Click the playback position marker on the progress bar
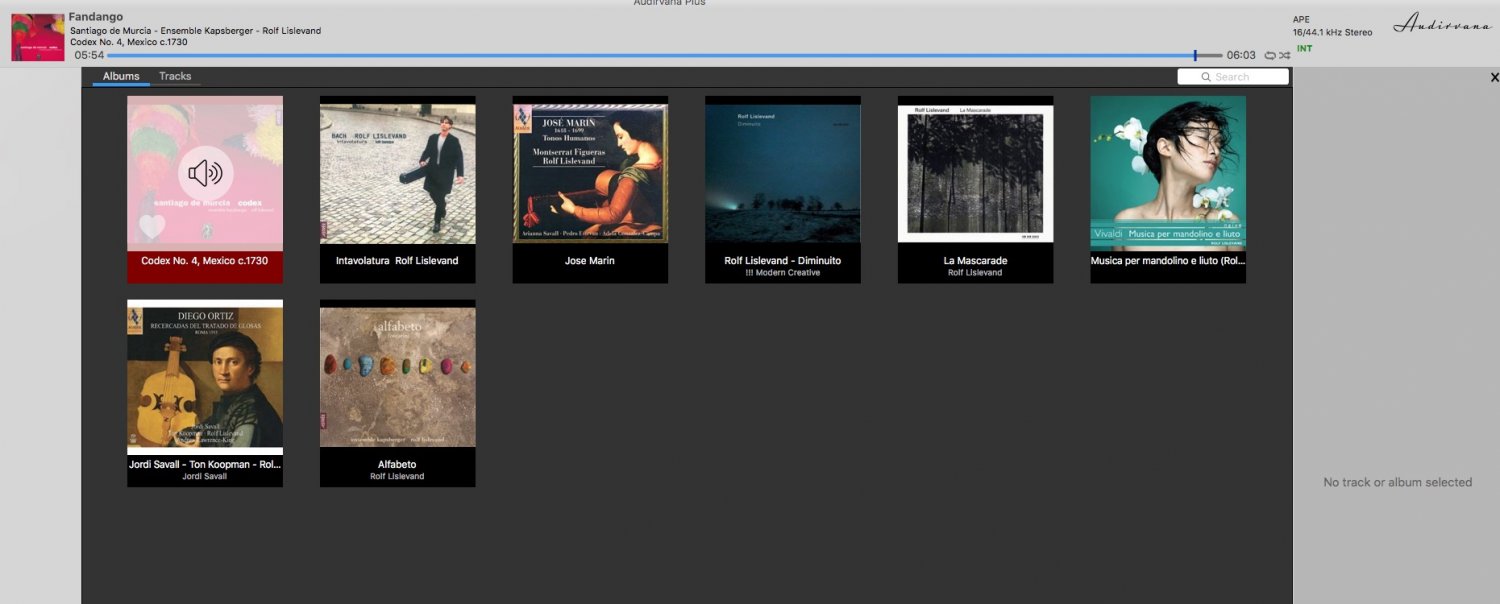This screenshot has height=604, width=1500. (1195, 55)
